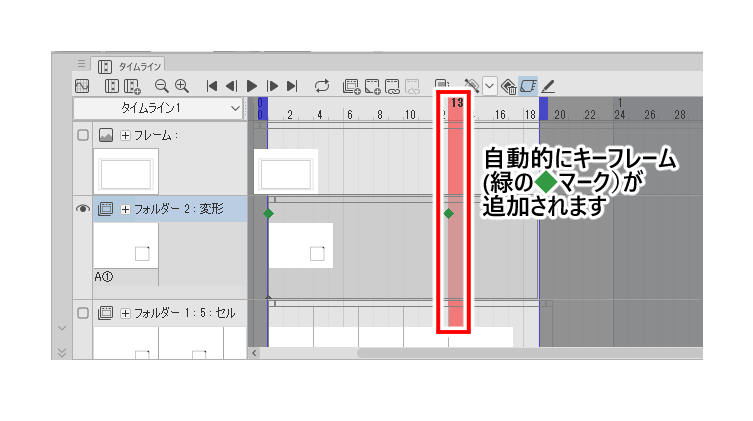Click the horizontal scrollbar left arrow
The width and height of the screenshot is (753, 421).
pyautogui.click(x=254, y=352)
